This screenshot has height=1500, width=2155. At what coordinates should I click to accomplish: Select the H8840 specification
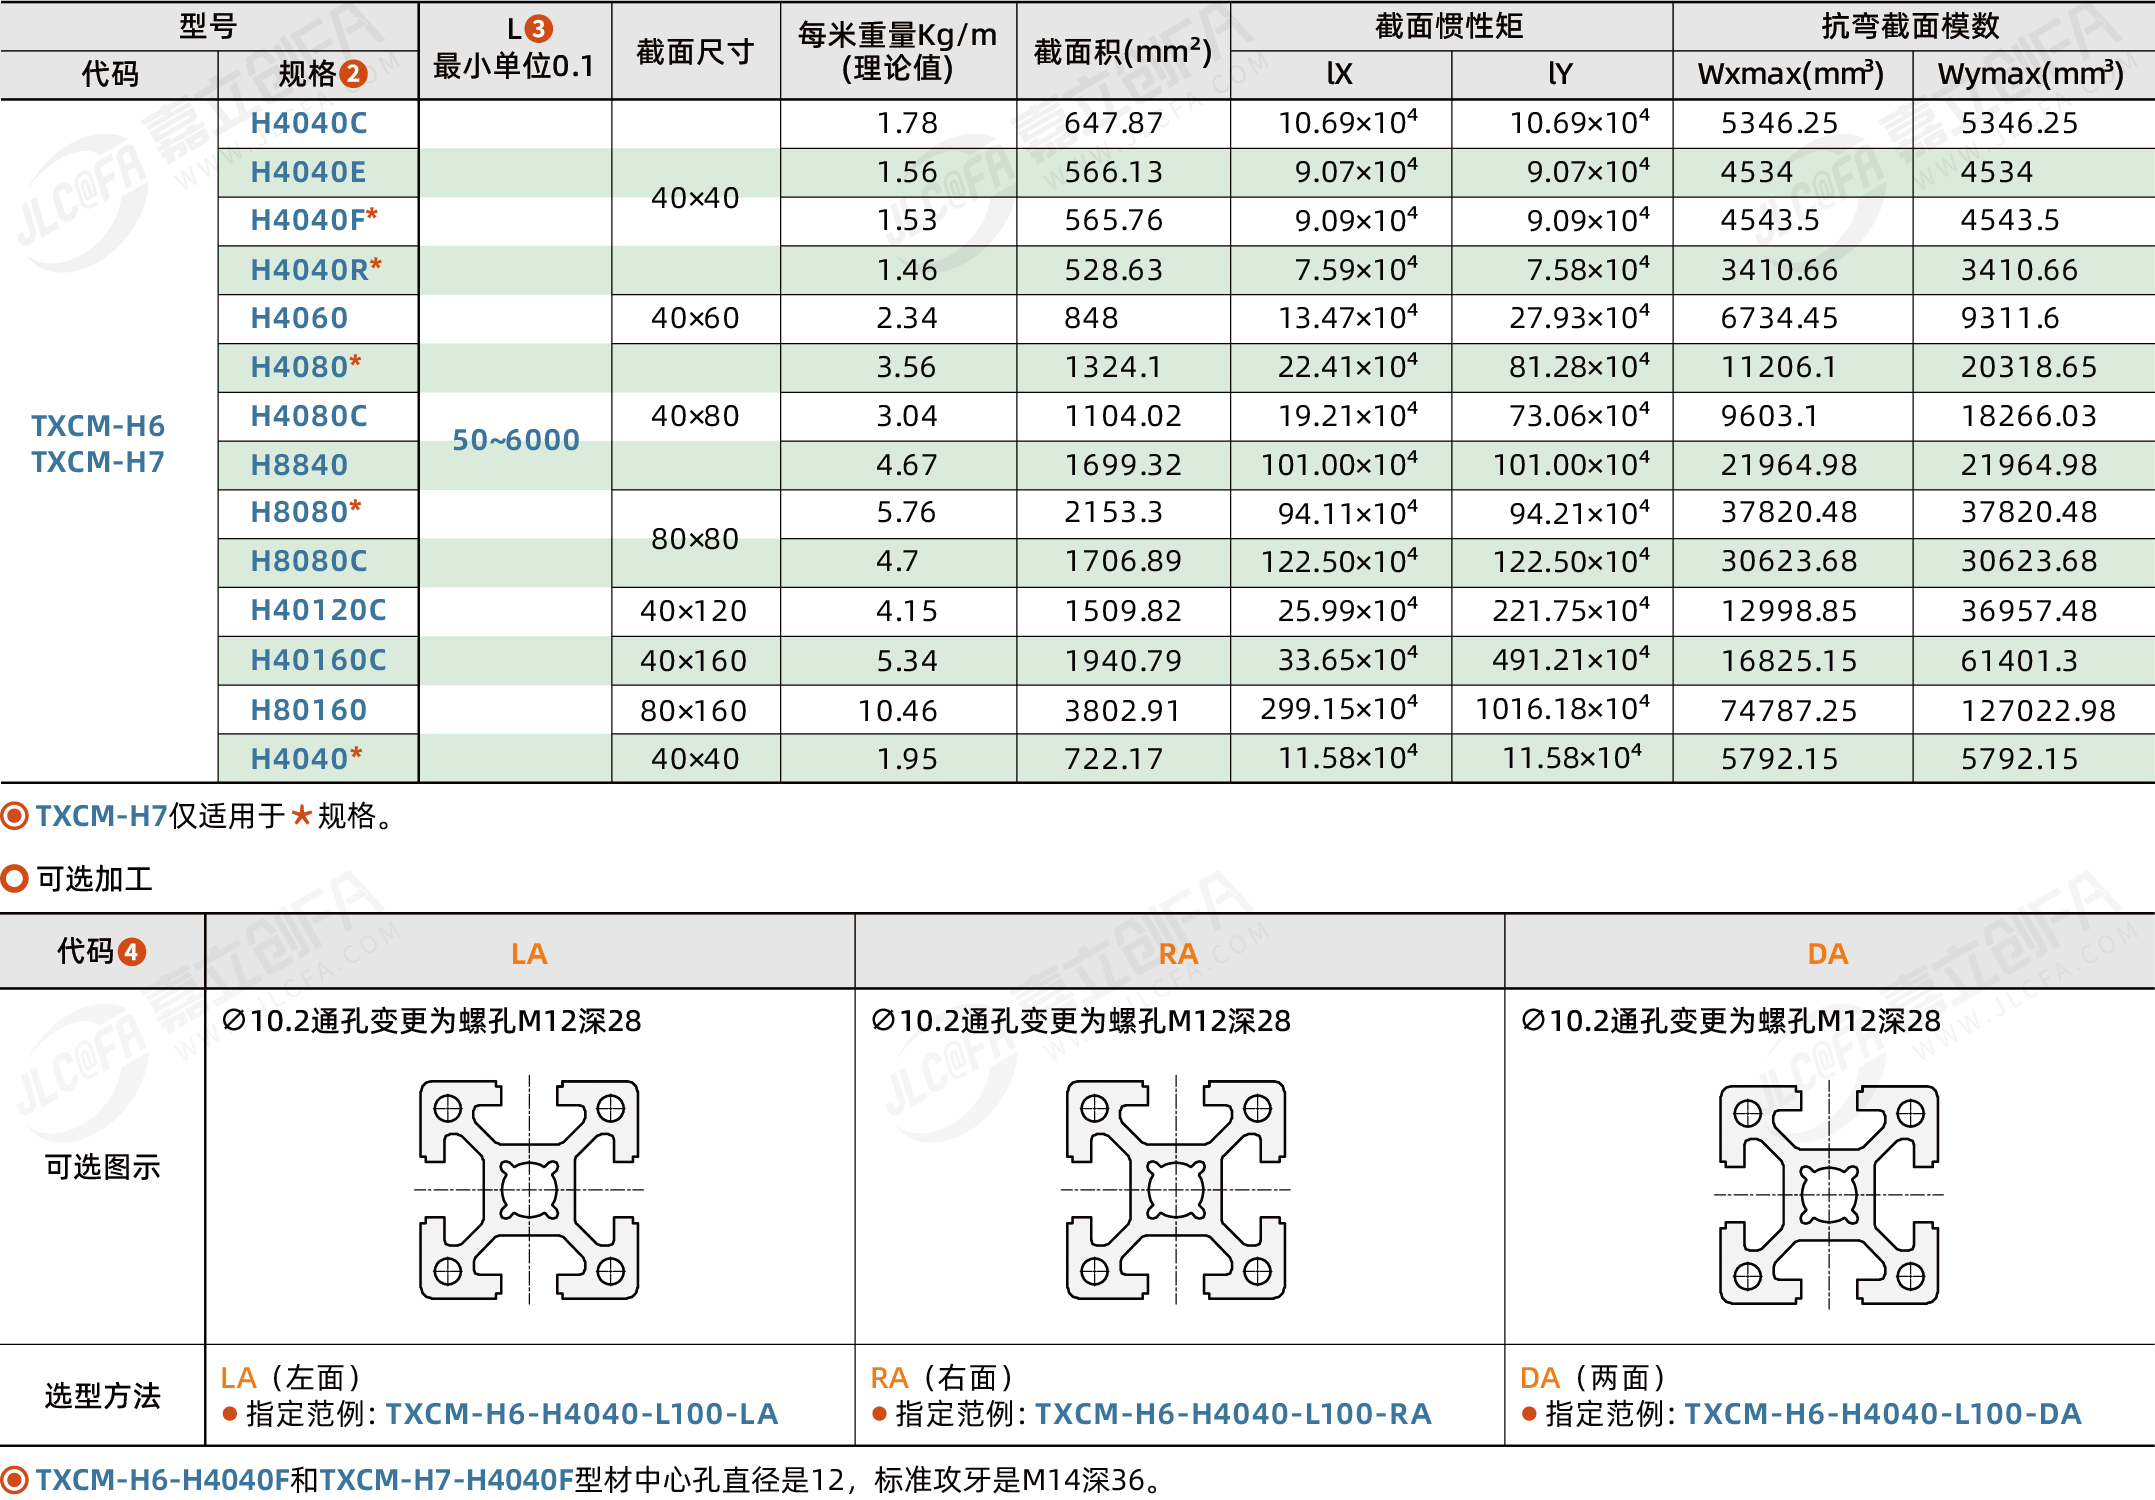click(x=299, y=465)
